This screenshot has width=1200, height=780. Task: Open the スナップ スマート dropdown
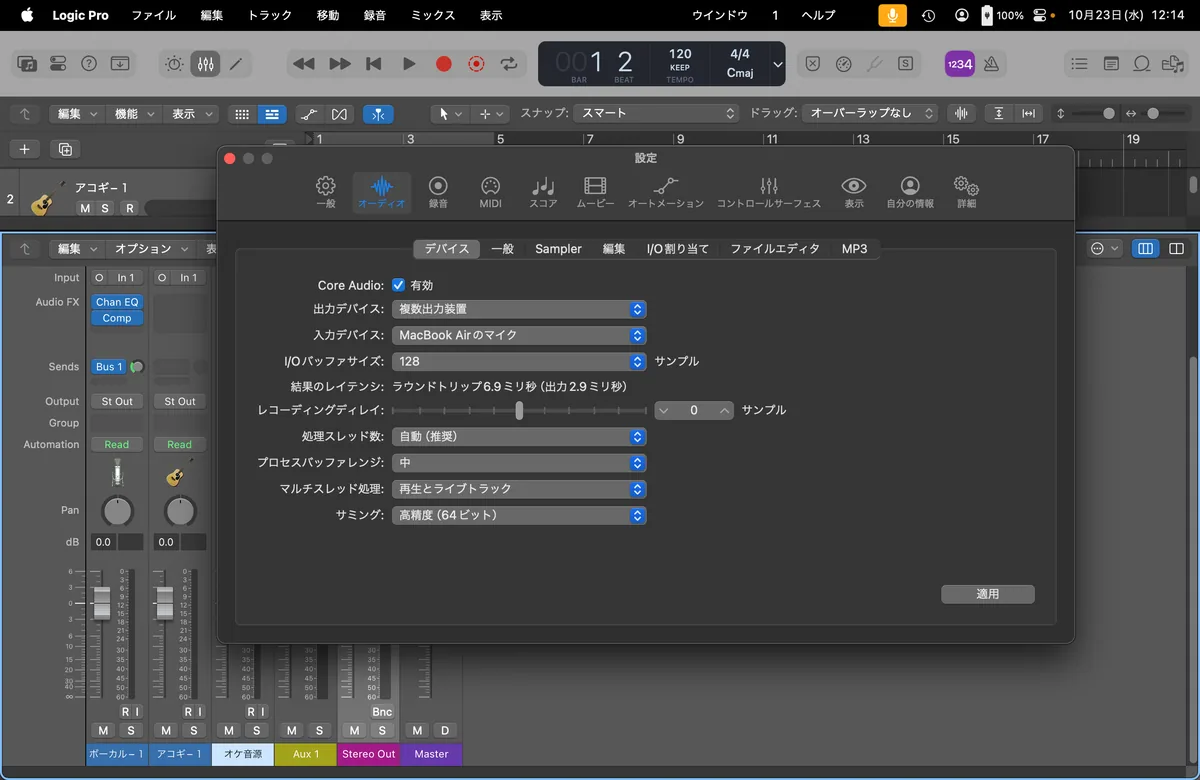tap(657, 113)
